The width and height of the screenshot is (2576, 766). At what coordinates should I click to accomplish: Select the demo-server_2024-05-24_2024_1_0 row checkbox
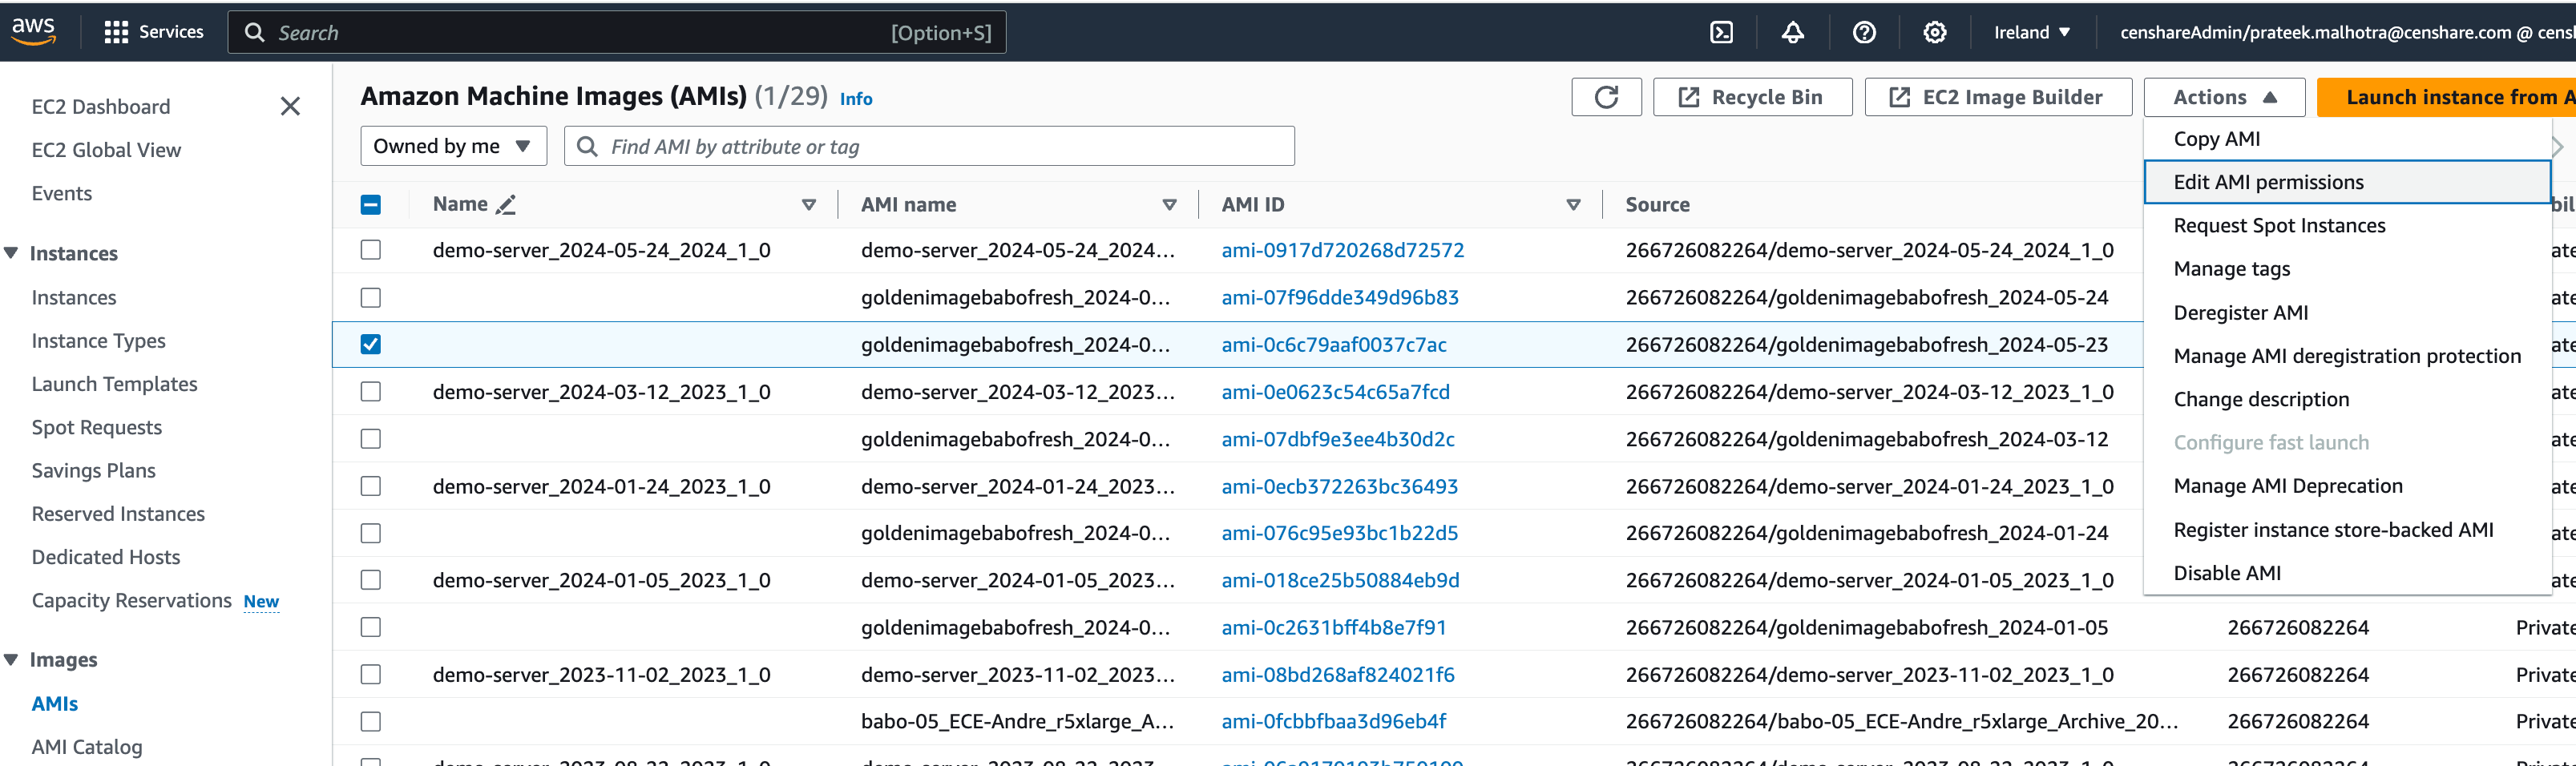tap(370, 249)
